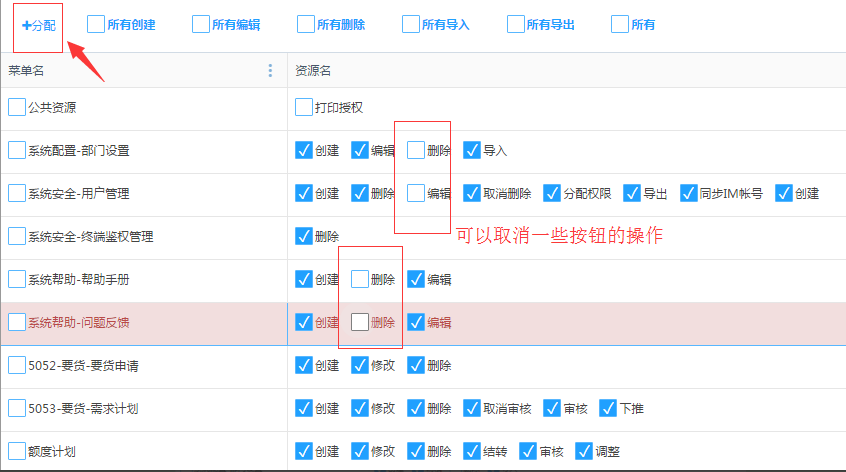
Task: Select the 系统帮助-问题反馈 row checkbox
Action: (17, 322)
